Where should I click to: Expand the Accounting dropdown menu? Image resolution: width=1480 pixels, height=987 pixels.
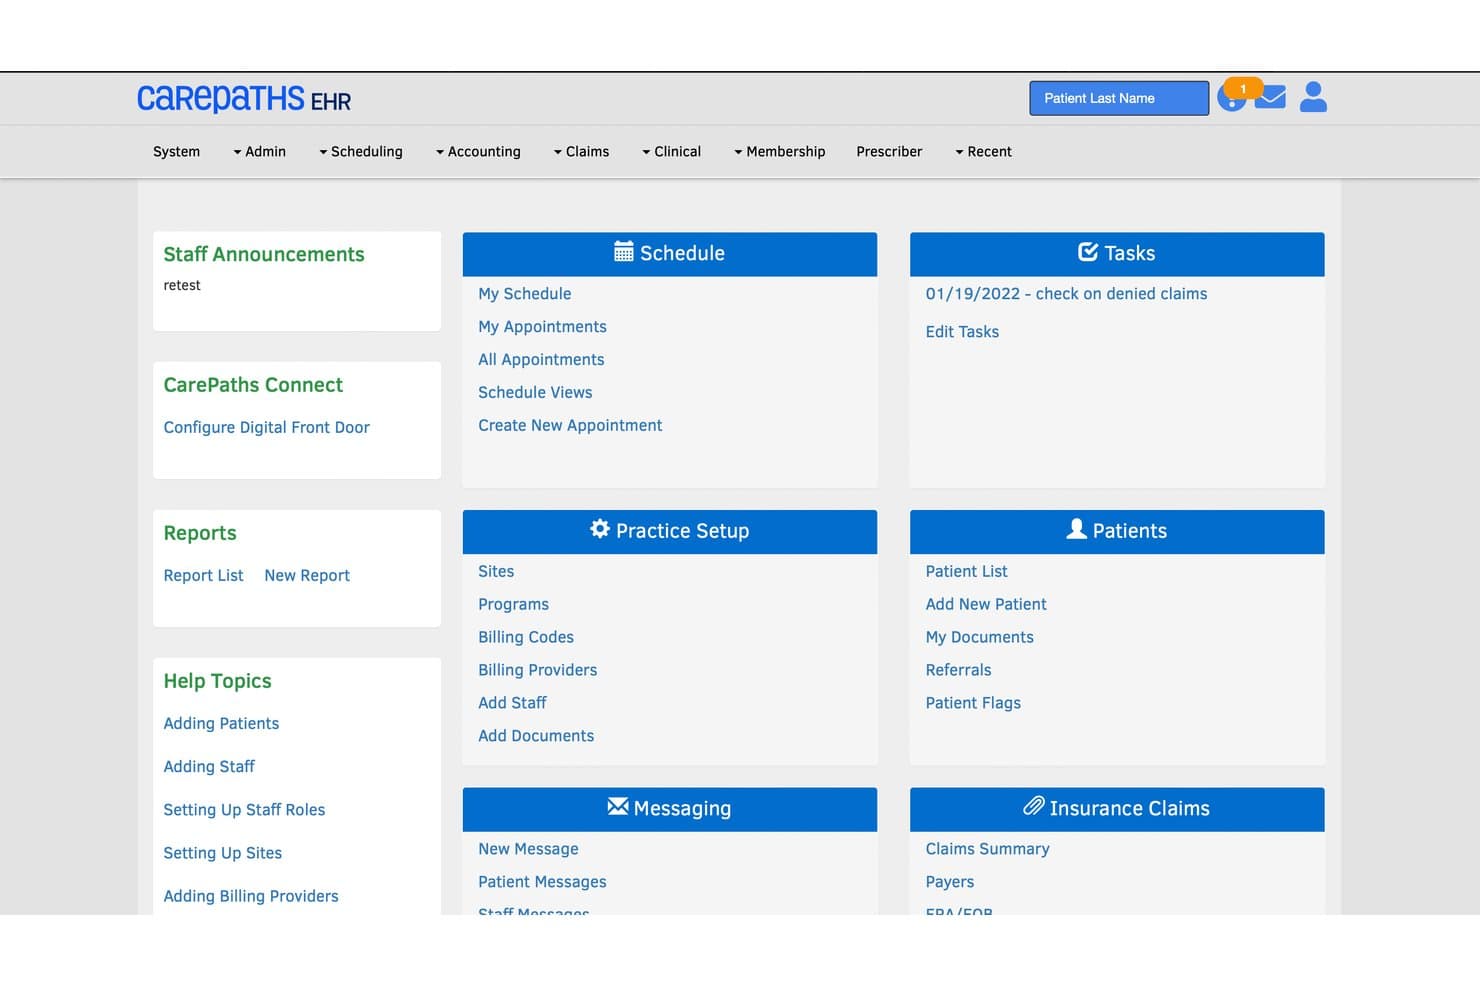pos(478,152)
